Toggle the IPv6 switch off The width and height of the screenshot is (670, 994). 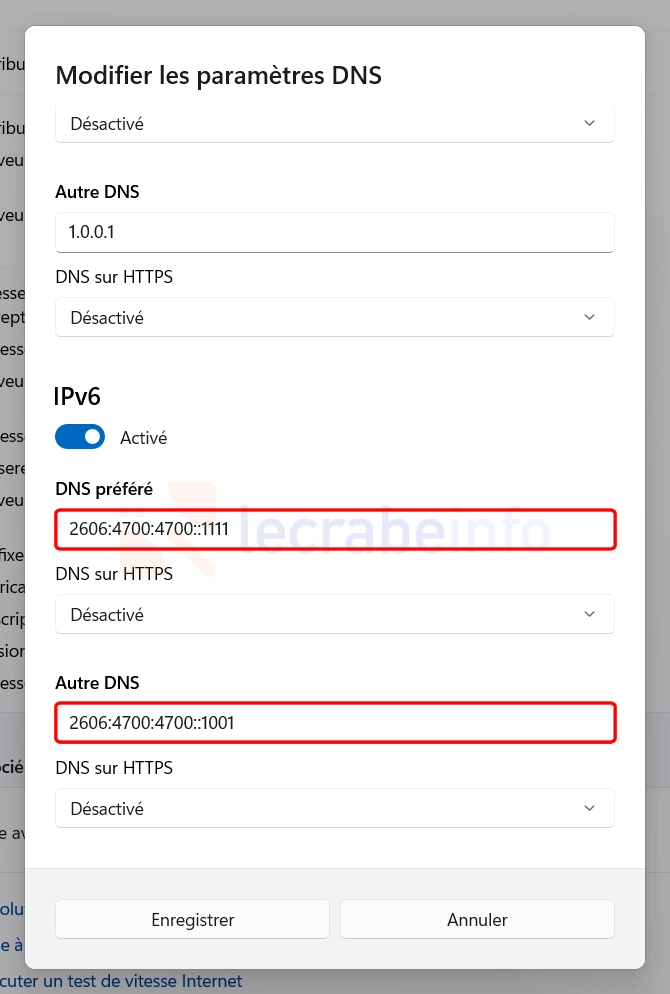pyautogui.click(x=80, y=437)
